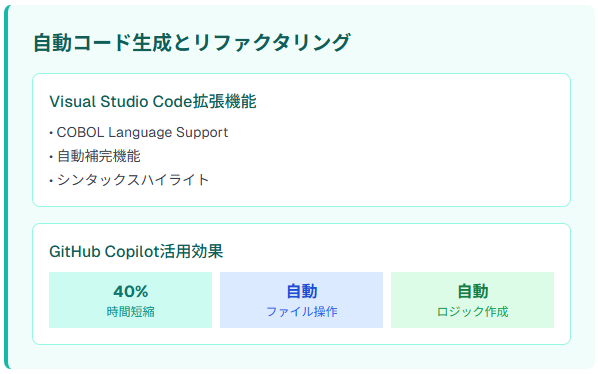The width and height of the screenshot is (598, 374).
Task: Open the 40% 時間短縮 stat tile
Action: [x=130, y=300]
